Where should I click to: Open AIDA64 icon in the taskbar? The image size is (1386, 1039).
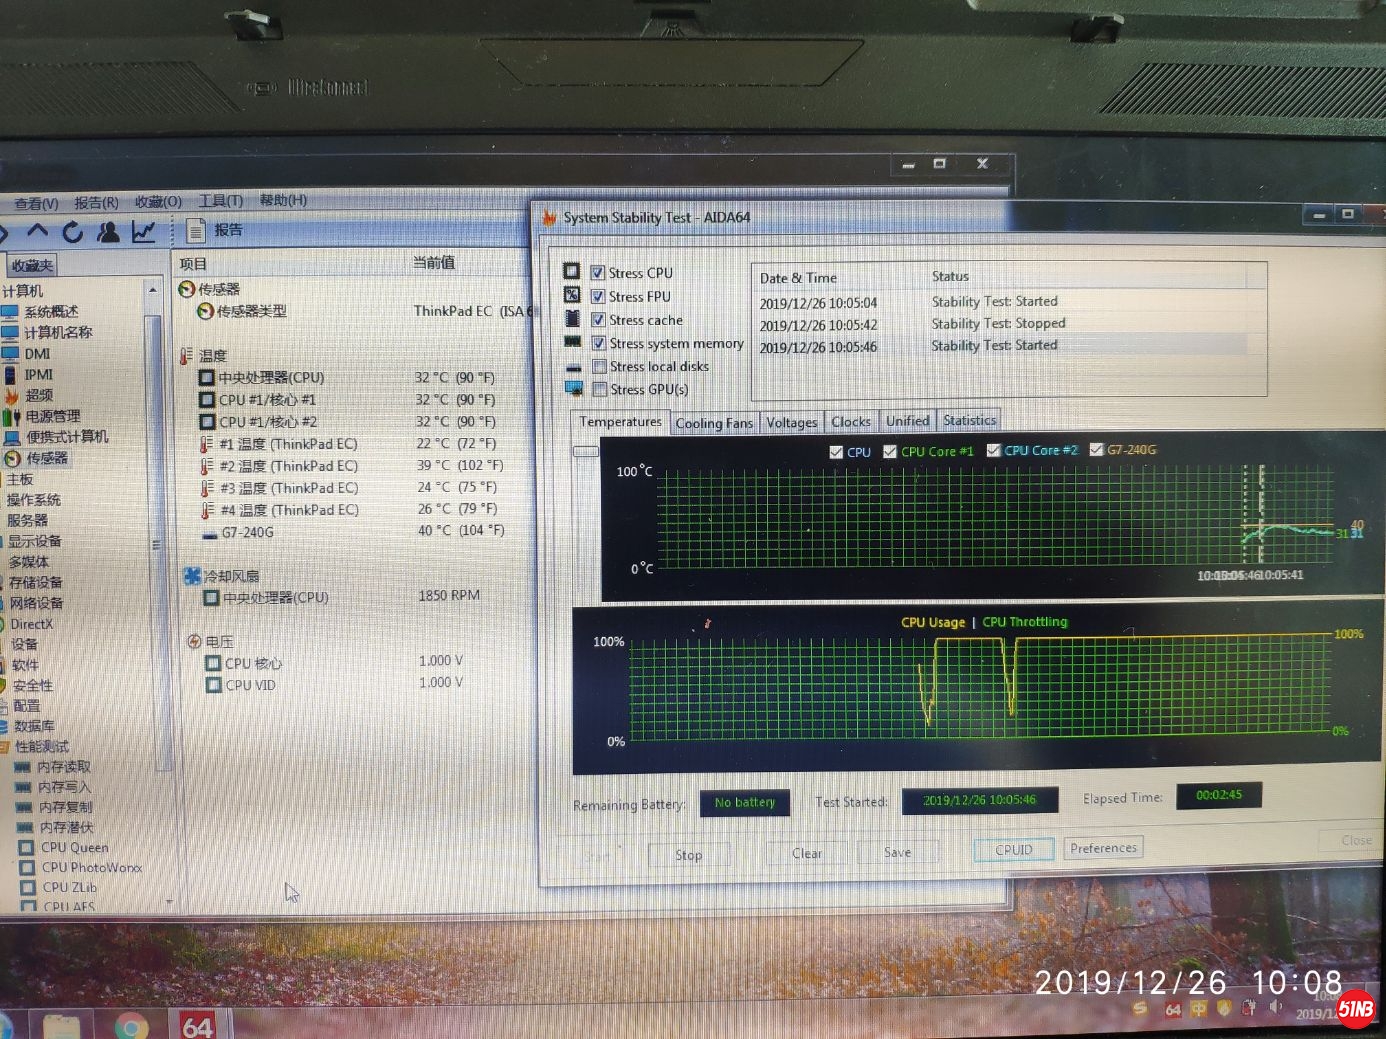tap(197, 1026)
